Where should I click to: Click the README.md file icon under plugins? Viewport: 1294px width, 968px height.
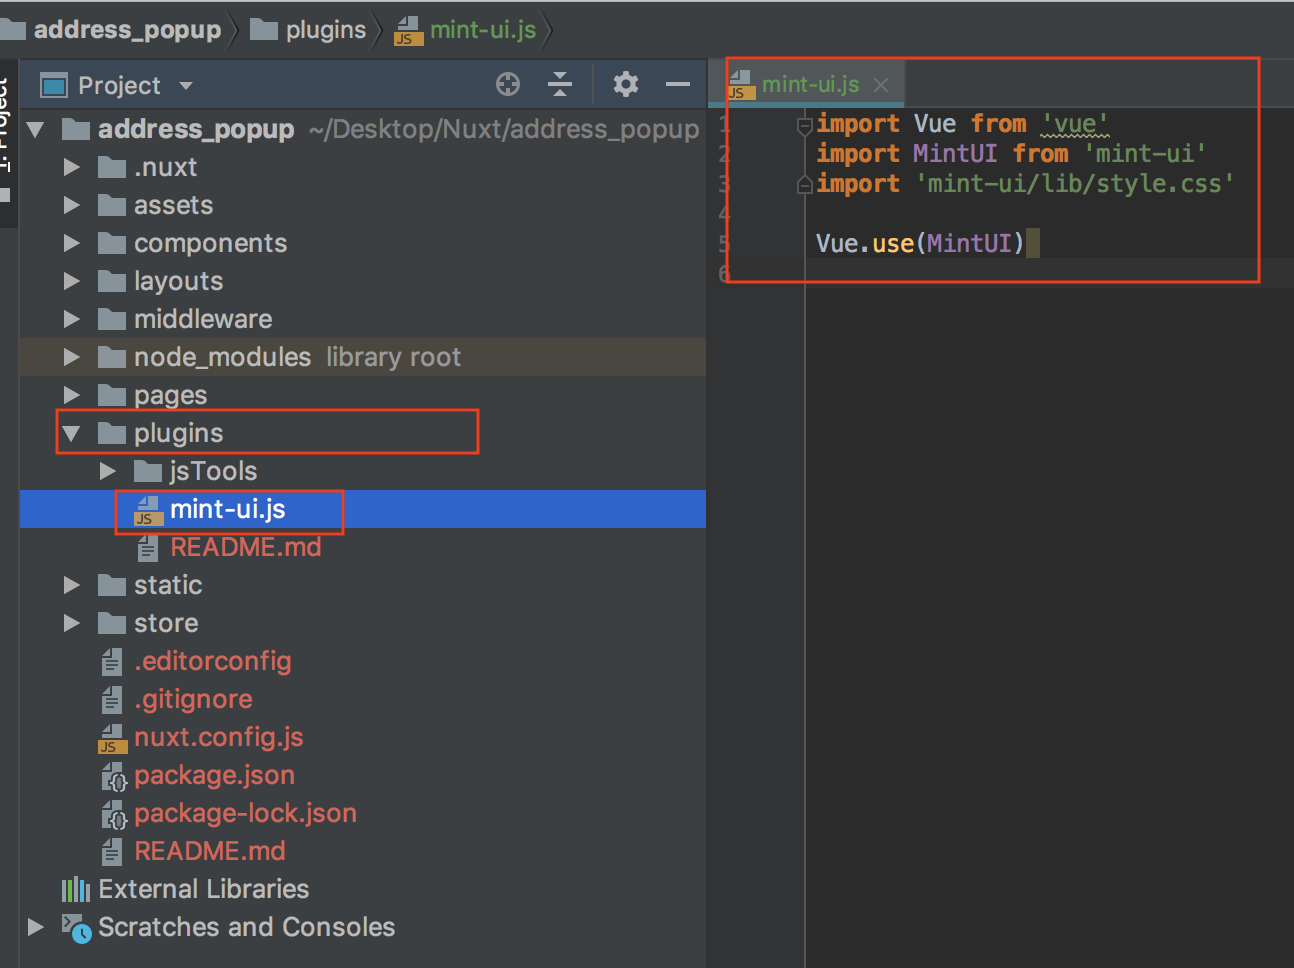(x=148, y=548)
